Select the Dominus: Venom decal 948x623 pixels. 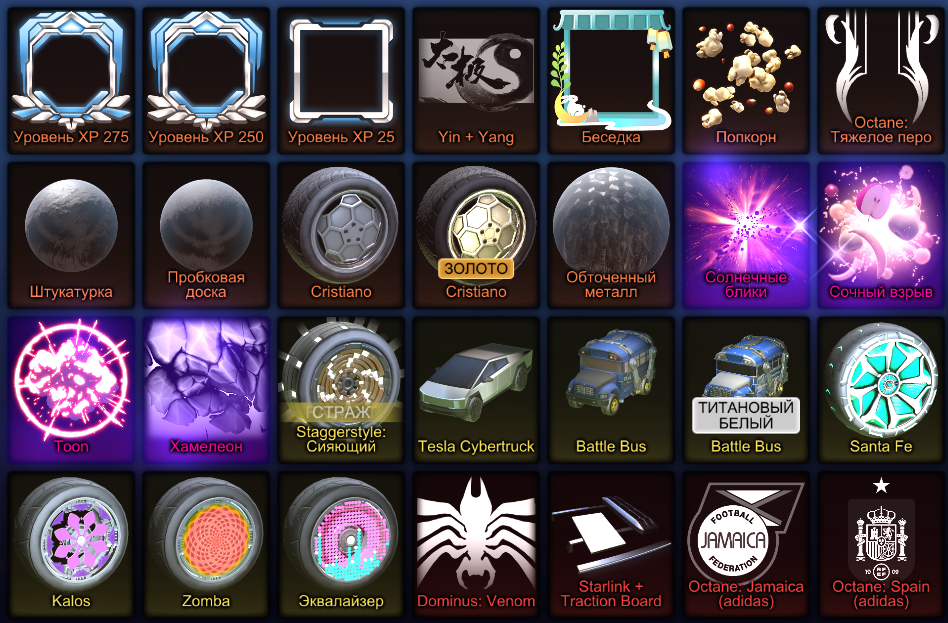click(476, 545)
